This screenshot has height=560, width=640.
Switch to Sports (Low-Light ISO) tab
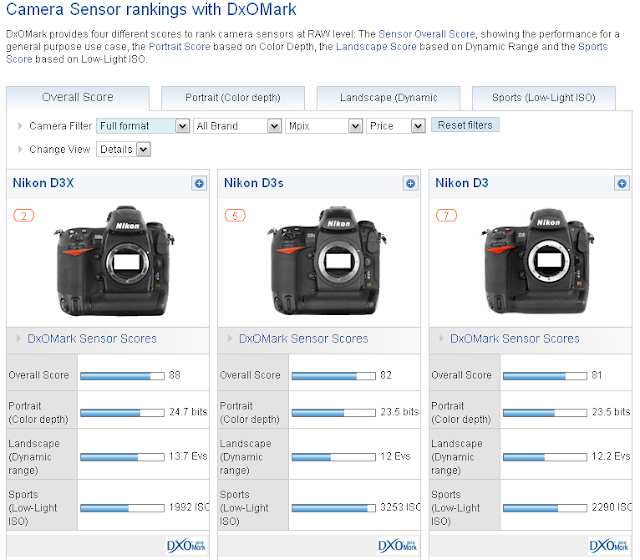544,98
